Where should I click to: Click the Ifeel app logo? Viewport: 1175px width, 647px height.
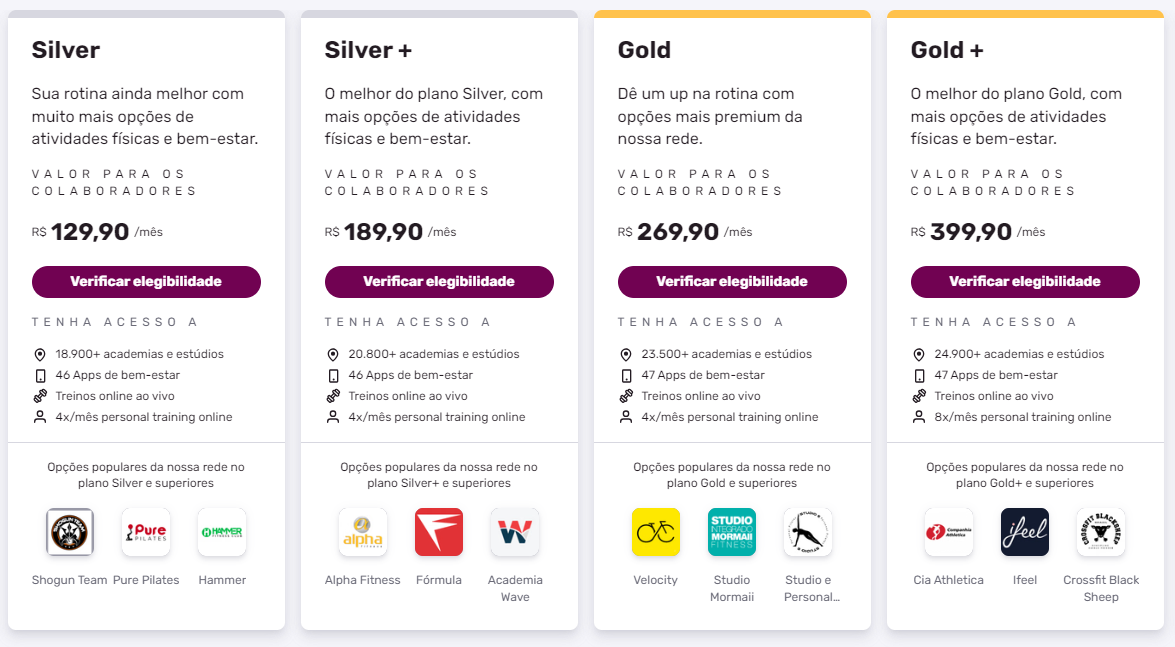1025,532
